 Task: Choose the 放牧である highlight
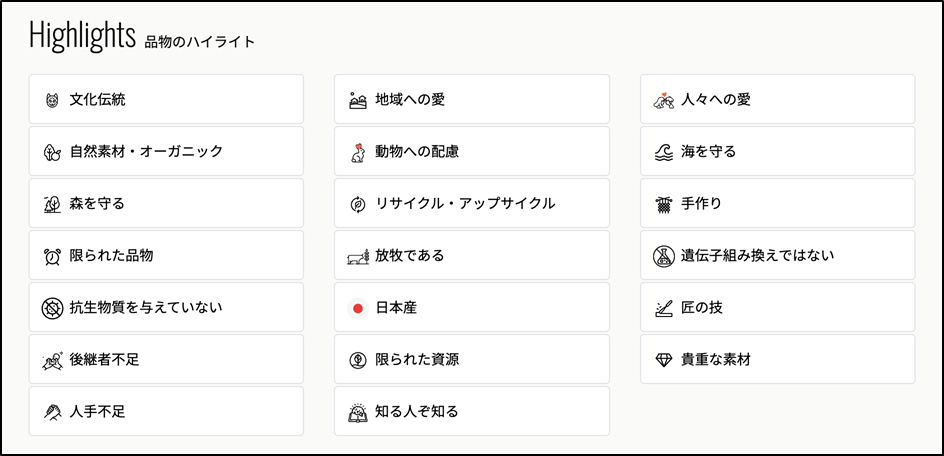pyautogui.click(x=472, y=255)
